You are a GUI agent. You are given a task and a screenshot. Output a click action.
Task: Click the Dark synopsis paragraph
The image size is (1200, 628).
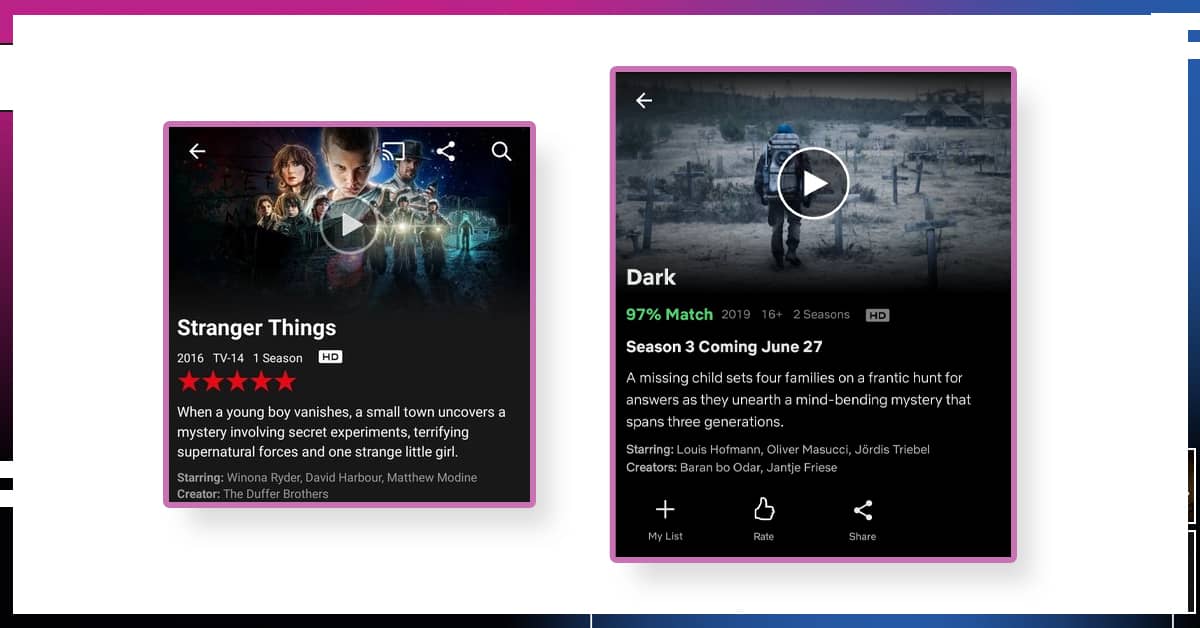[x=799, y=400]
